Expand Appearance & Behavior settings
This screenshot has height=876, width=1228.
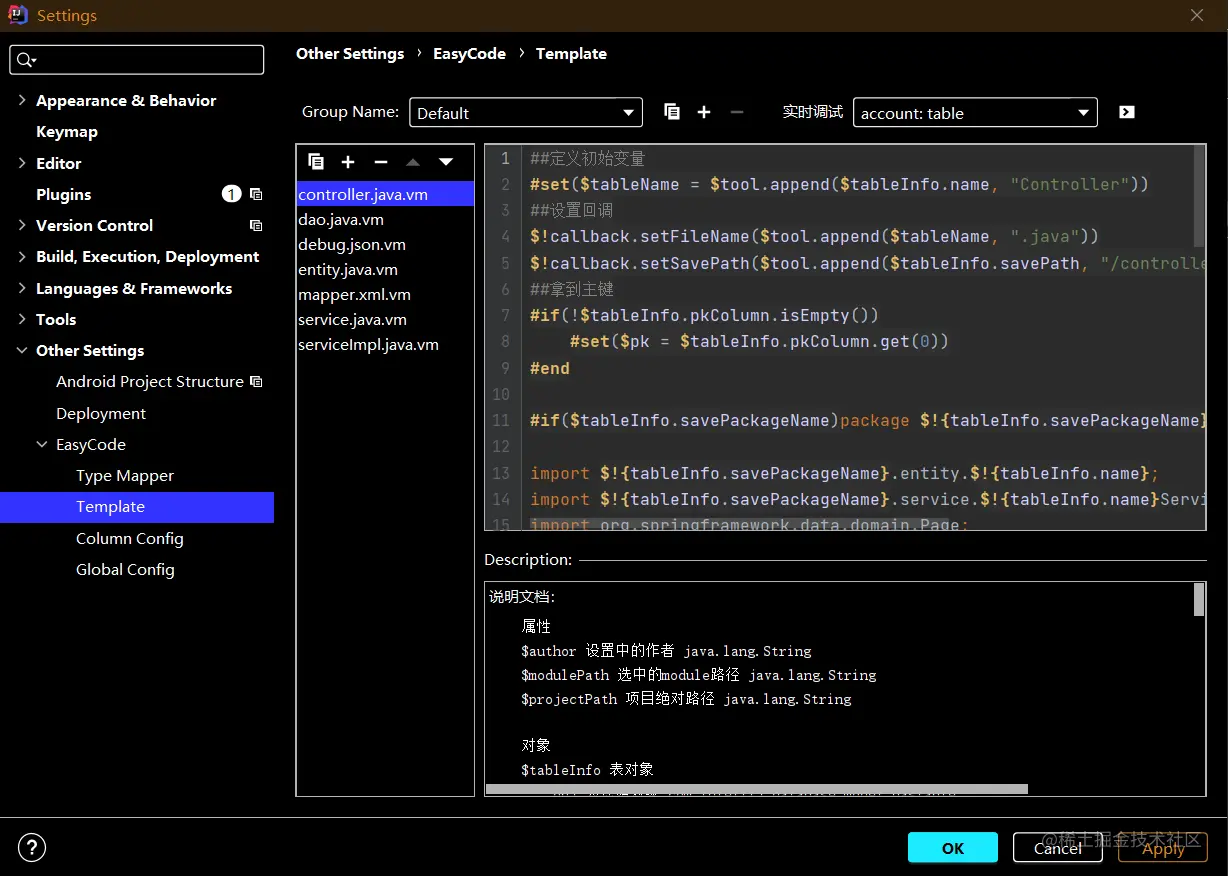pos(22,100)
